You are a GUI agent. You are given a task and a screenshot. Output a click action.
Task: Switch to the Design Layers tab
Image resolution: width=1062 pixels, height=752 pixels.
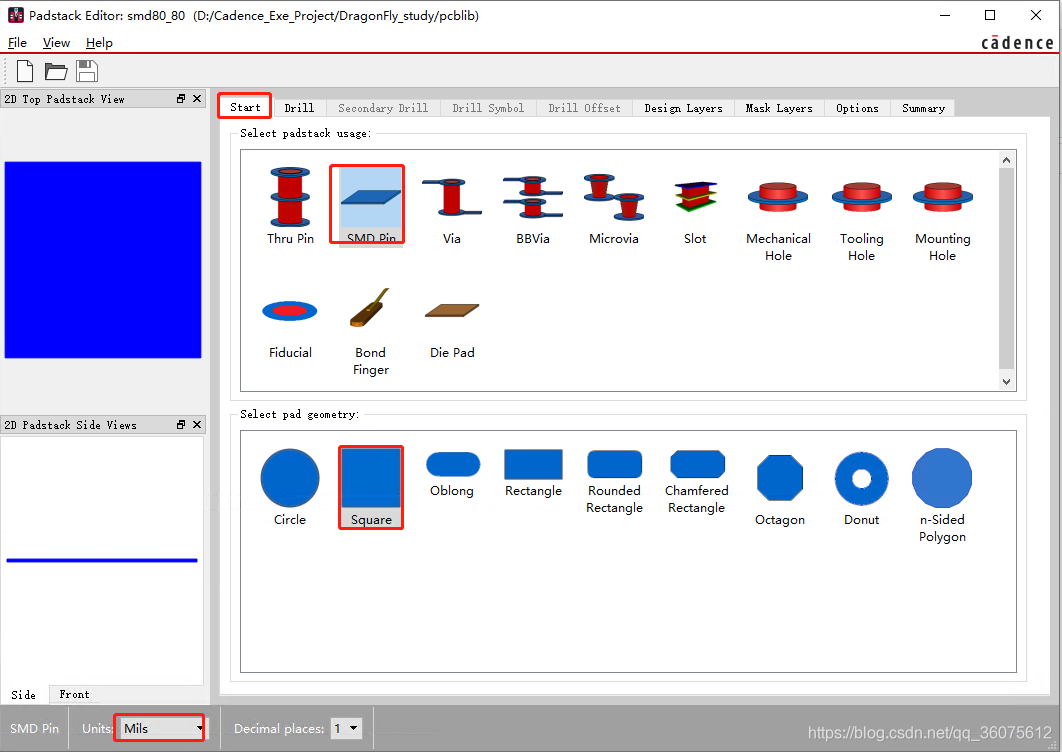click(x=683, y=108)
